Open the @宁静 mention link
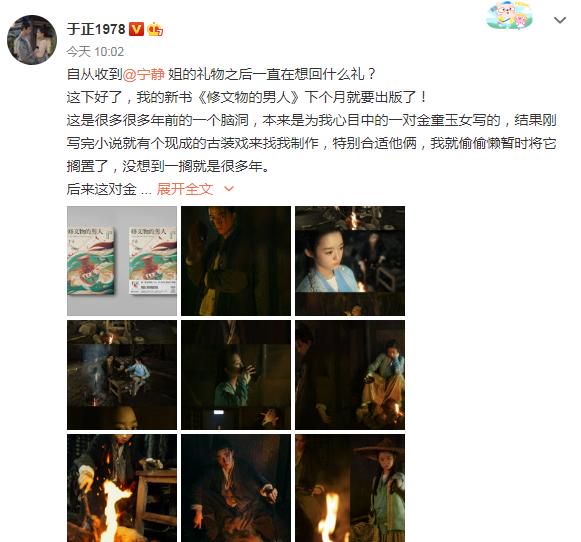The height and width of the screenshot is (542, 581). click(143, 74)
